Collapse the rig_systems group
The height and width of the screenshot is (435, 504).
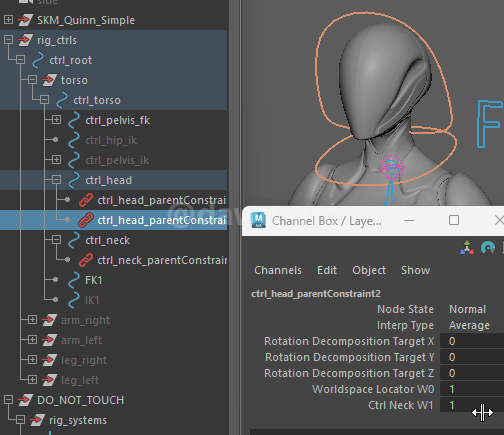click(x=20, y=420)
